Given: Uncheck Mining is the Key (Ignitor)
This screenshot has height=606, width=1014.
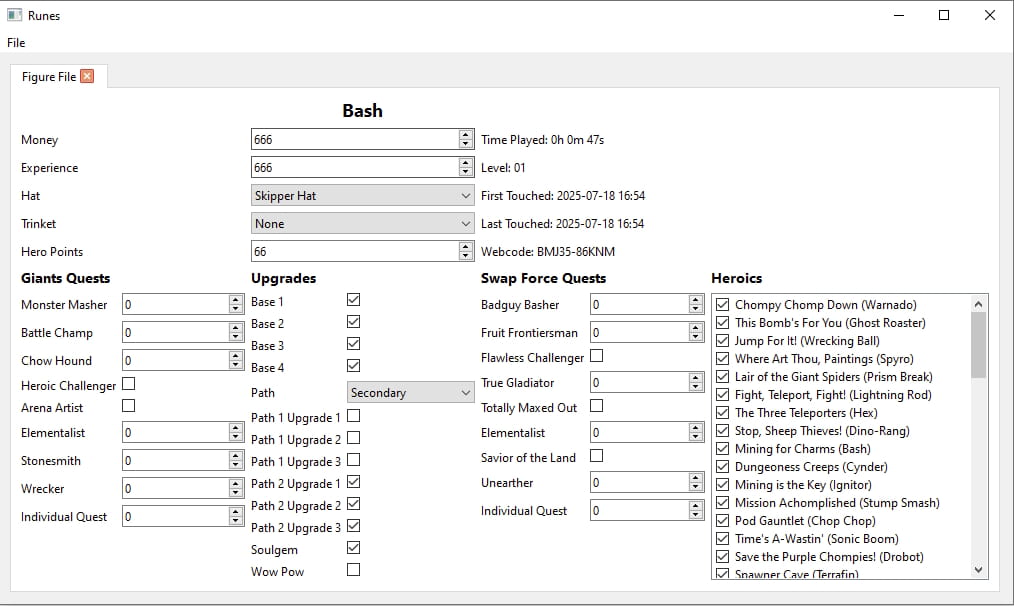Looking at the screenshot, I should [723, 484].
